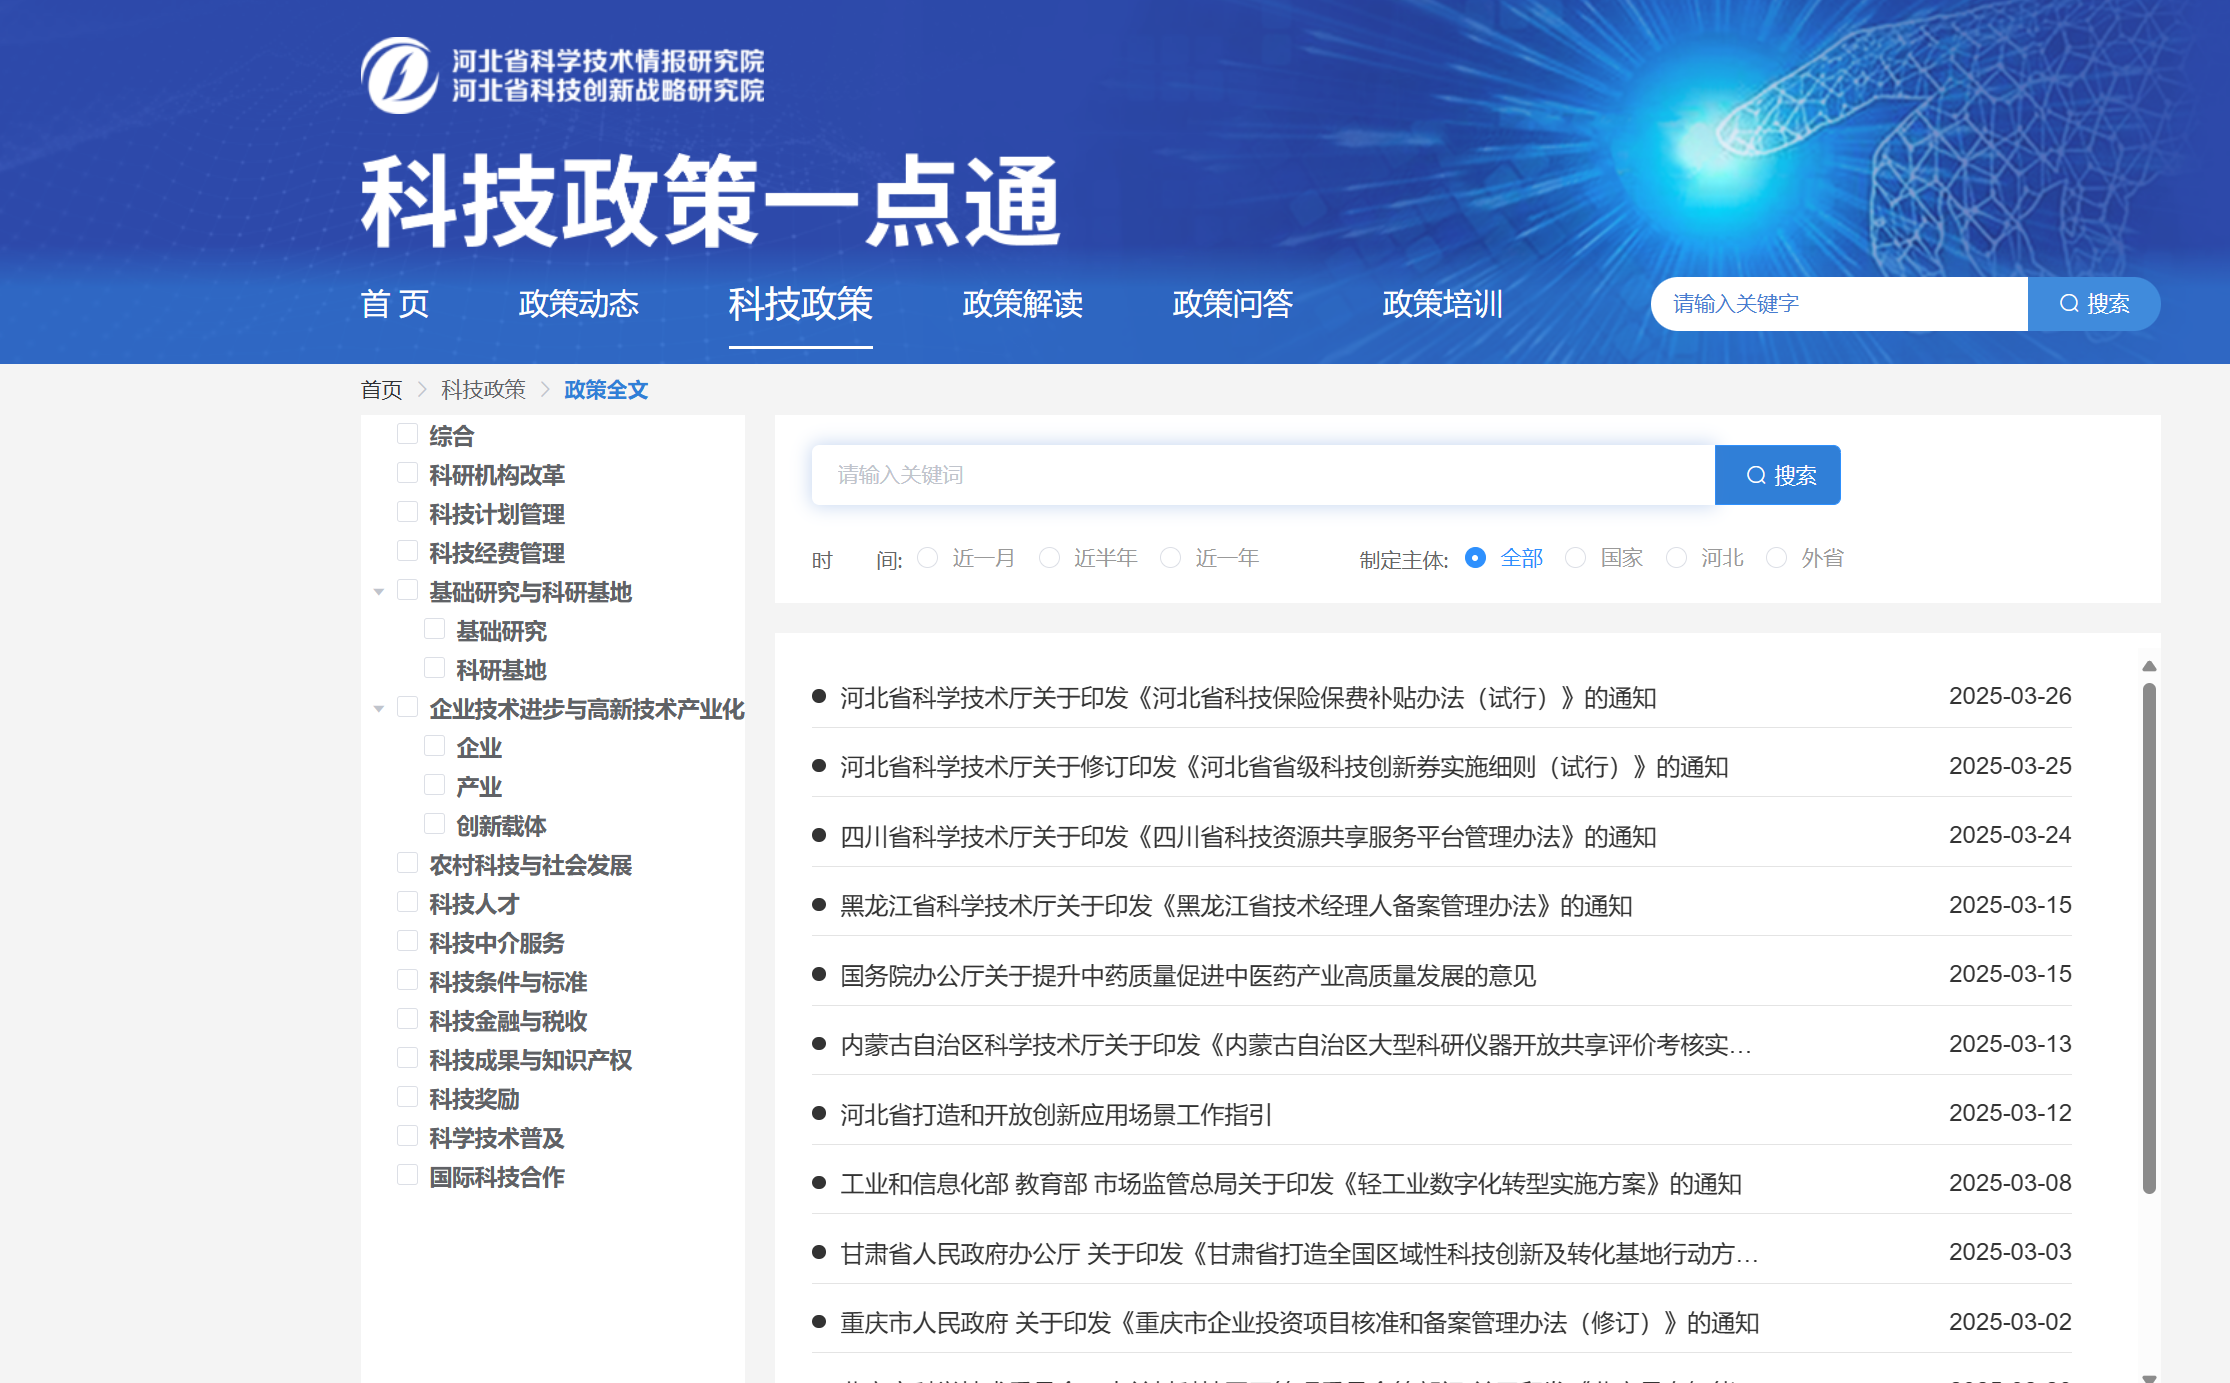
Task: Focus the 请输入关键词 policy search field
Action: (1262, 475)
